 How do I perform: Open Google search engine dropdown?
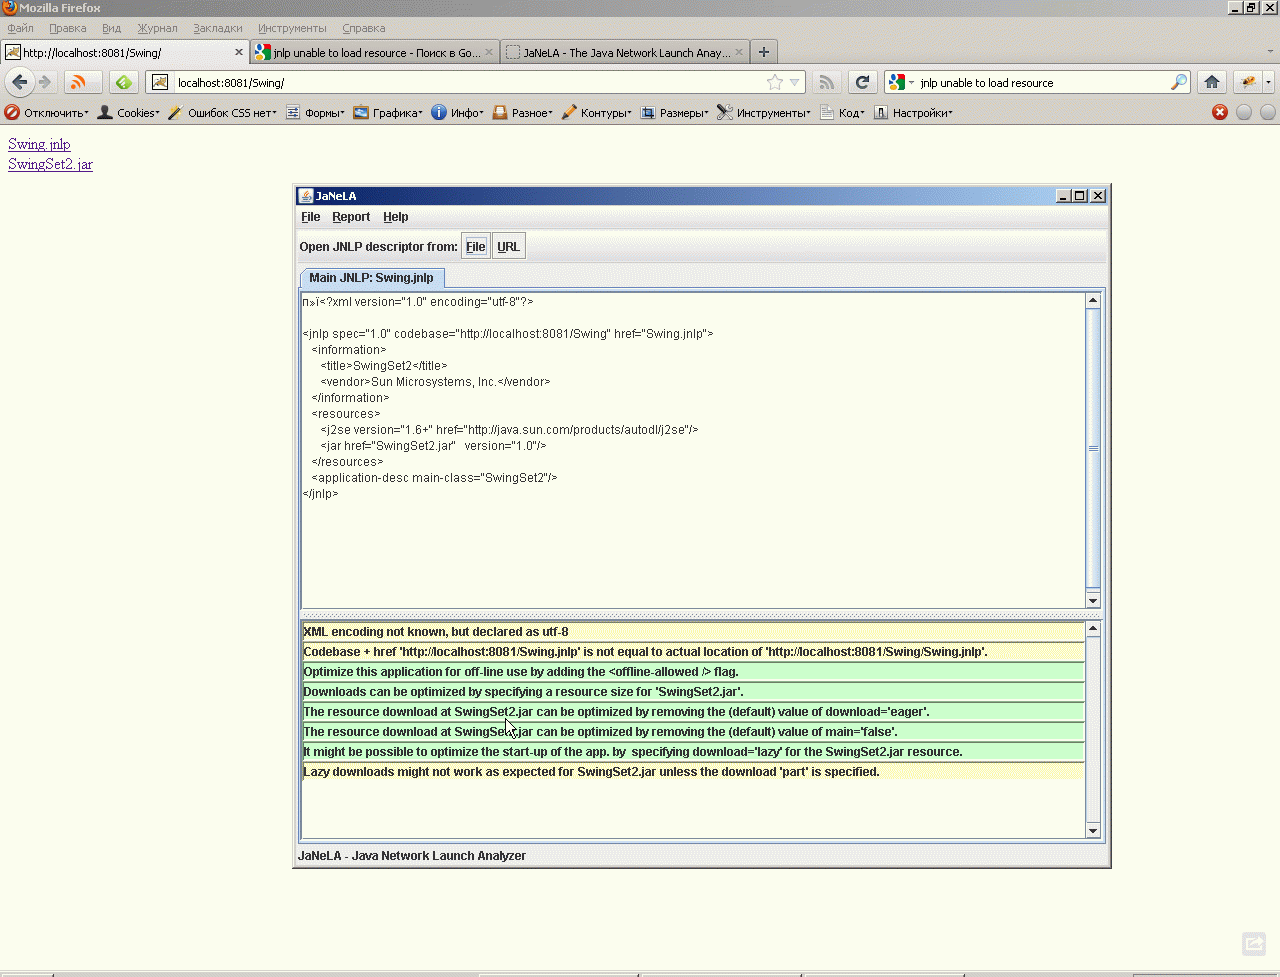[901, 83]
